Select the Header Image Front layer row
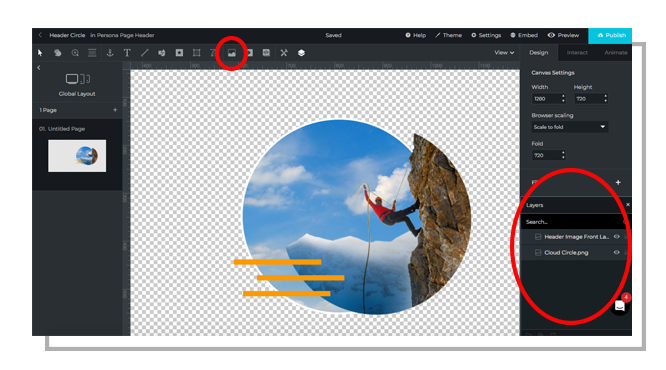Image resolution: width=666 pixels, height=370 pixels. [576, 237]
